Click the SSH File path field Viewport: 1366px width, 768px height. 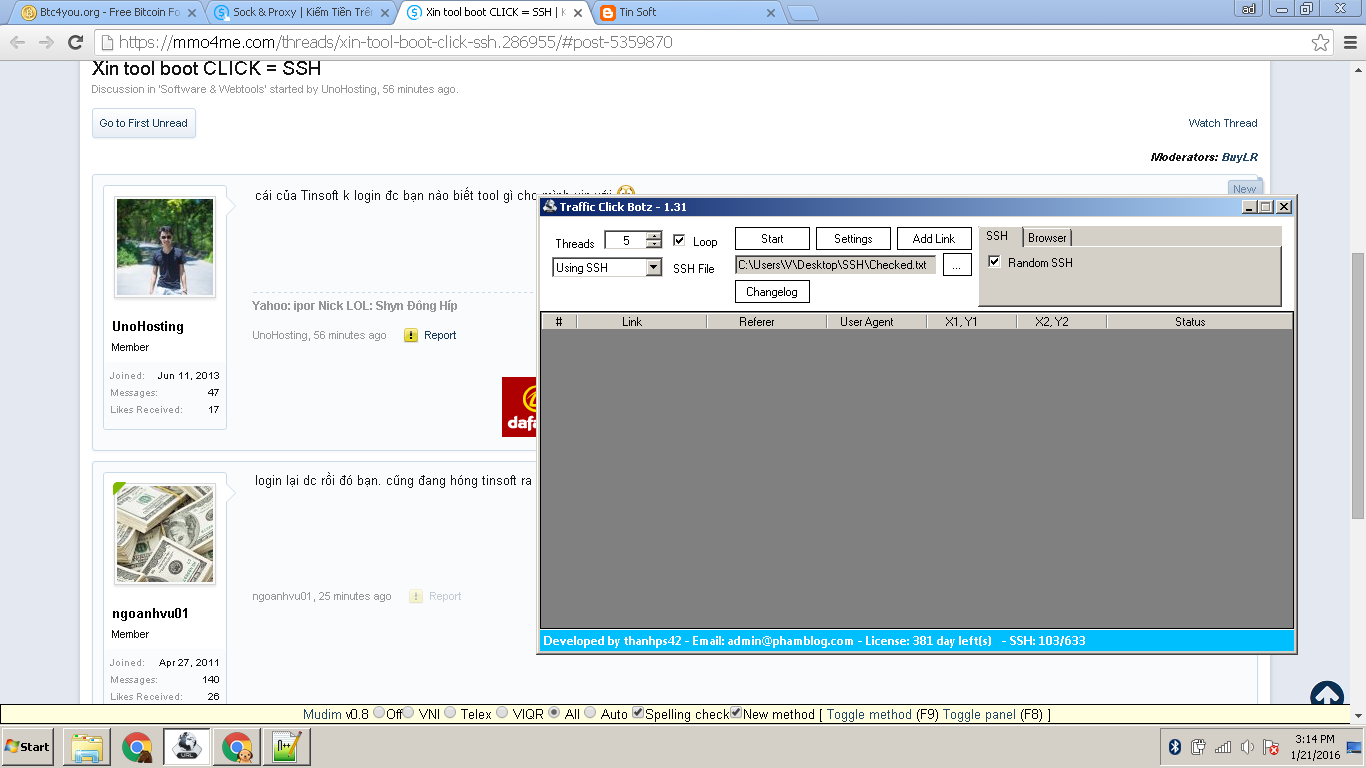pyautogui.click(x=836, y=265)
